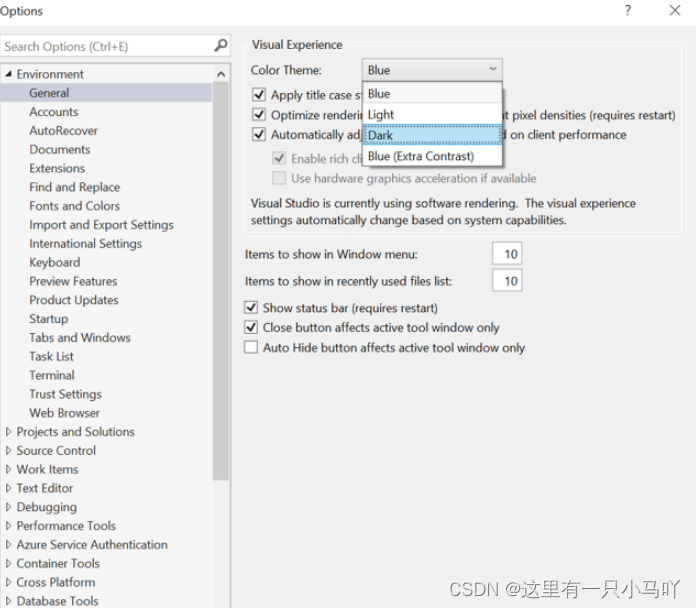Expand Text Editor node
The width and height of the screenshot is (696, 608).
click(8, 488)
